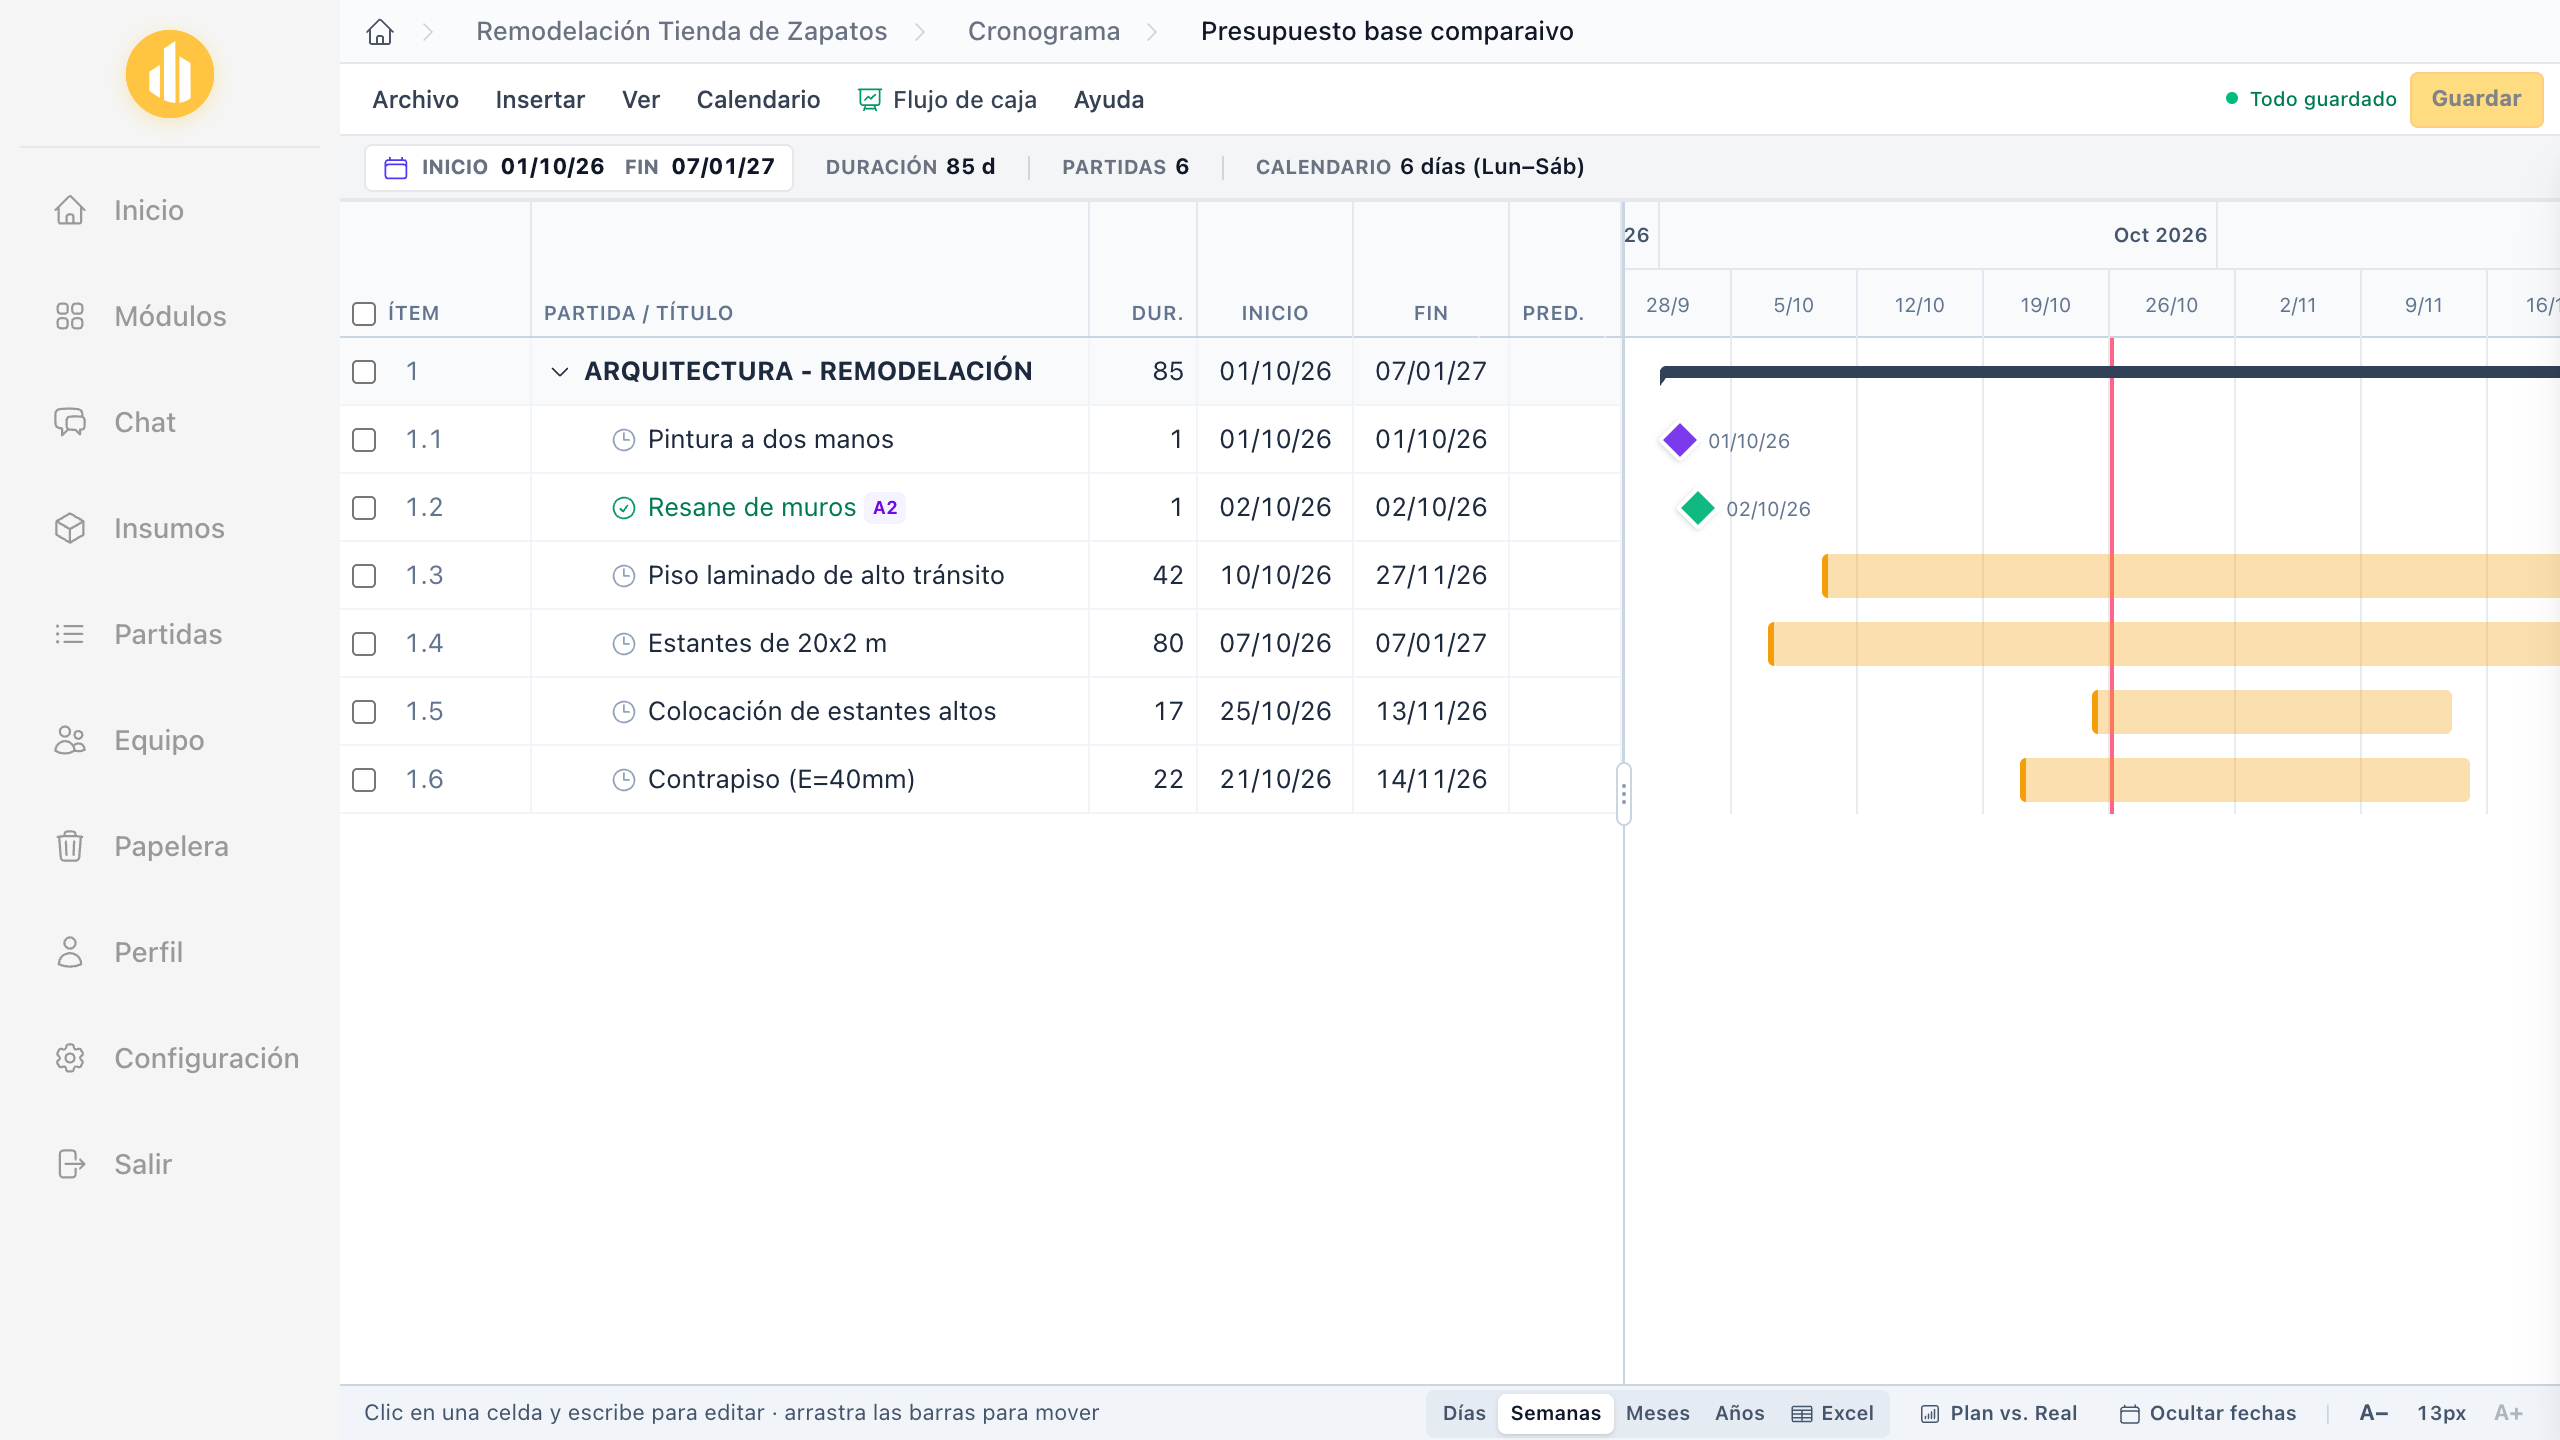This screenshot has width=2560, height=1440.
Task: Click green check icon for Resane de muros
Action: click(624, 508)
